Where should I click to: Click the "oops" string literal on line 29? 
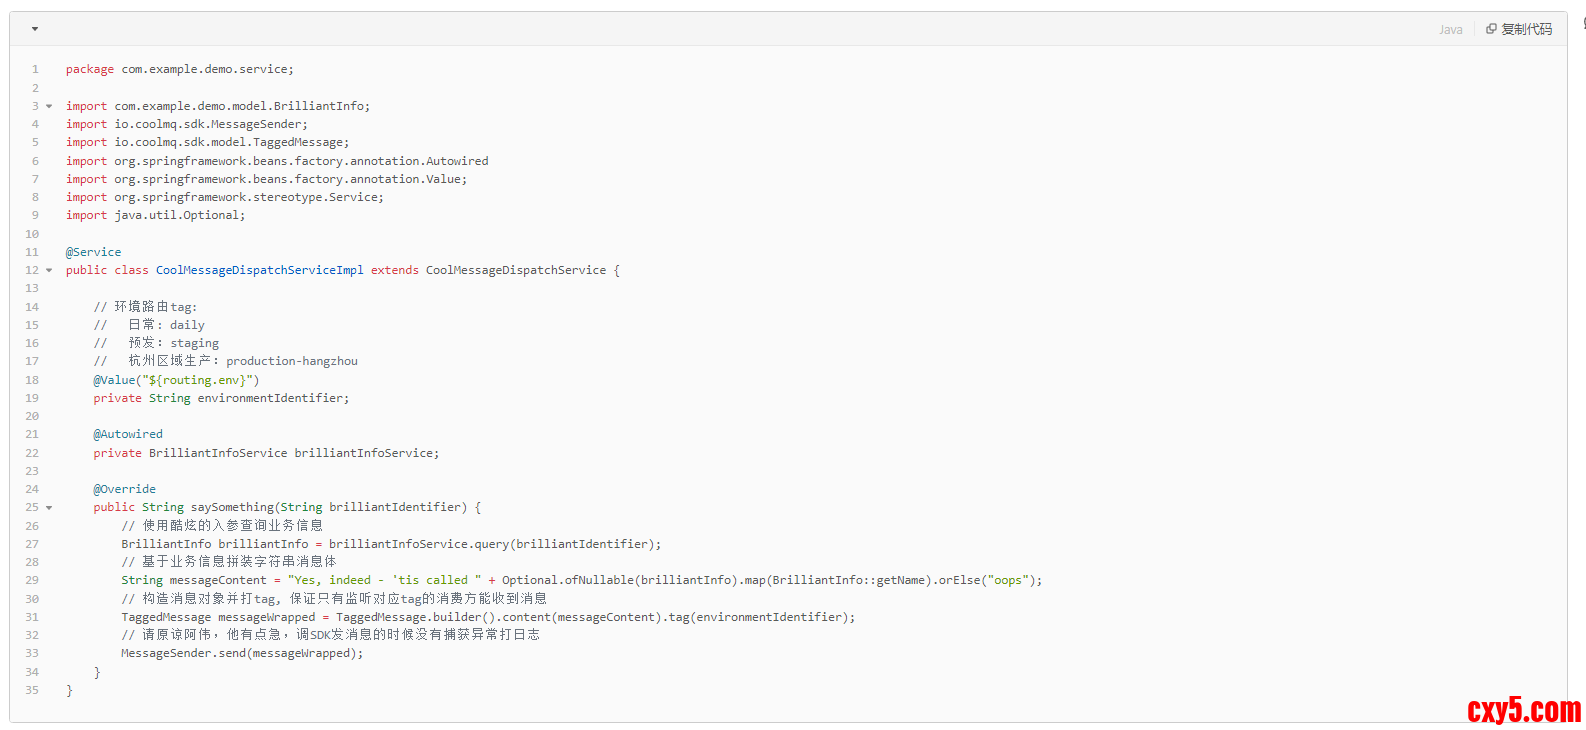[x=1009, y=580]
